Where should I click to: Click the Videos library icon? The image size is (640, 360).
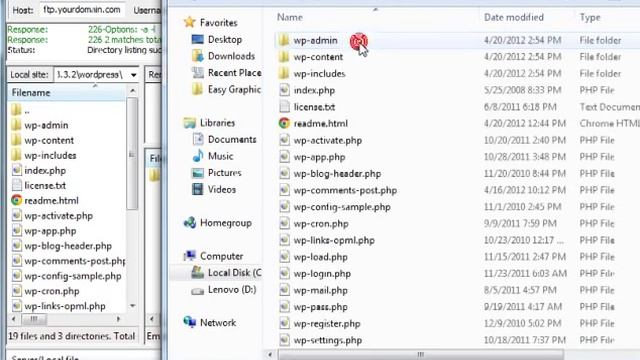[x=198, y=189]
